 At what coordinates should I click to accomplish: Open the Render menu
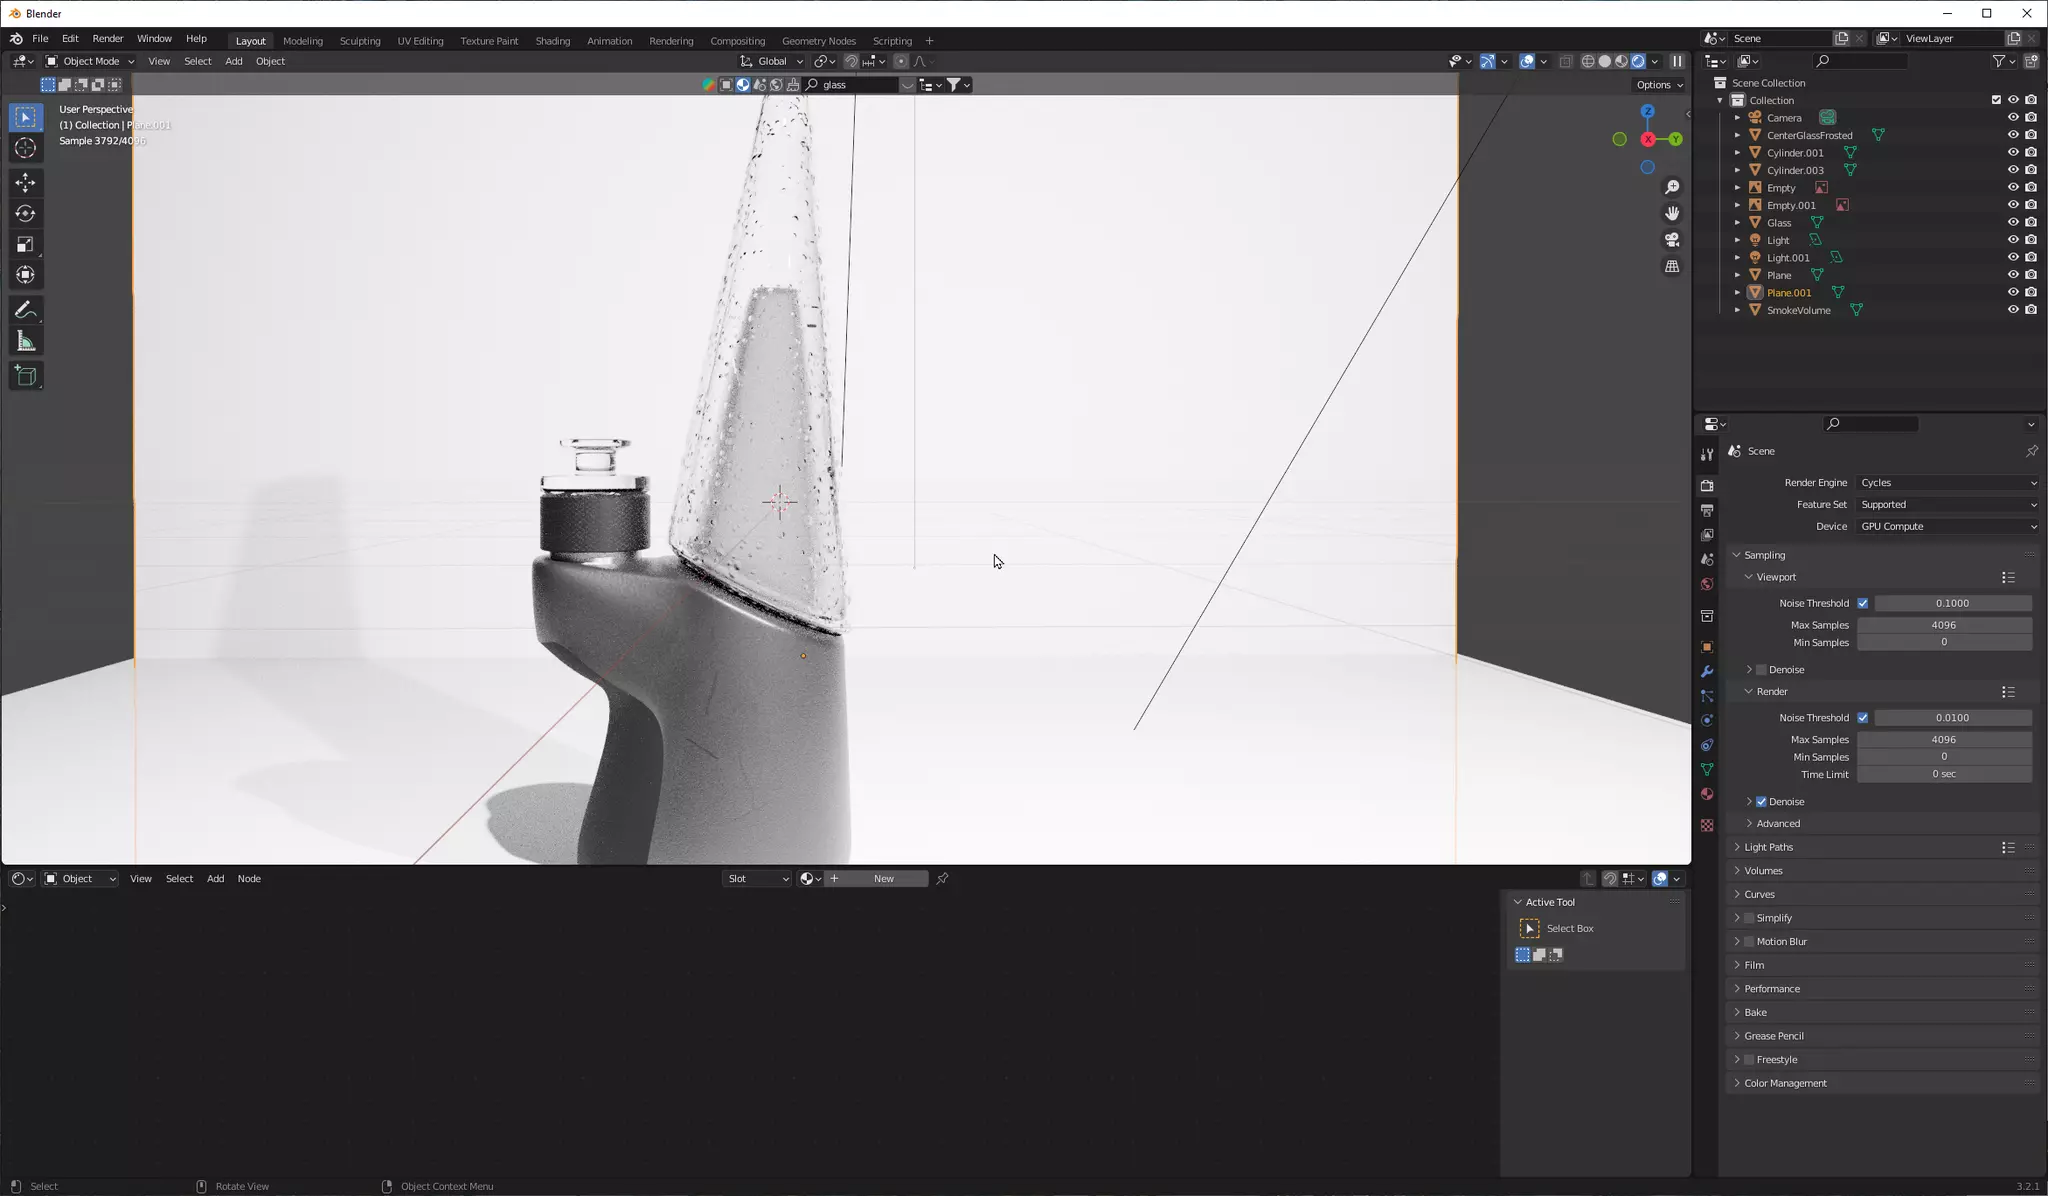pyautogui.click(x=108, y=39)
